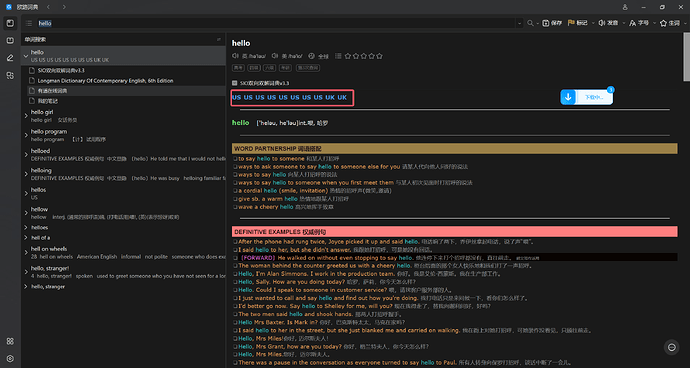Click the 高考 tag under pronunciation

[x=238, y=68]
